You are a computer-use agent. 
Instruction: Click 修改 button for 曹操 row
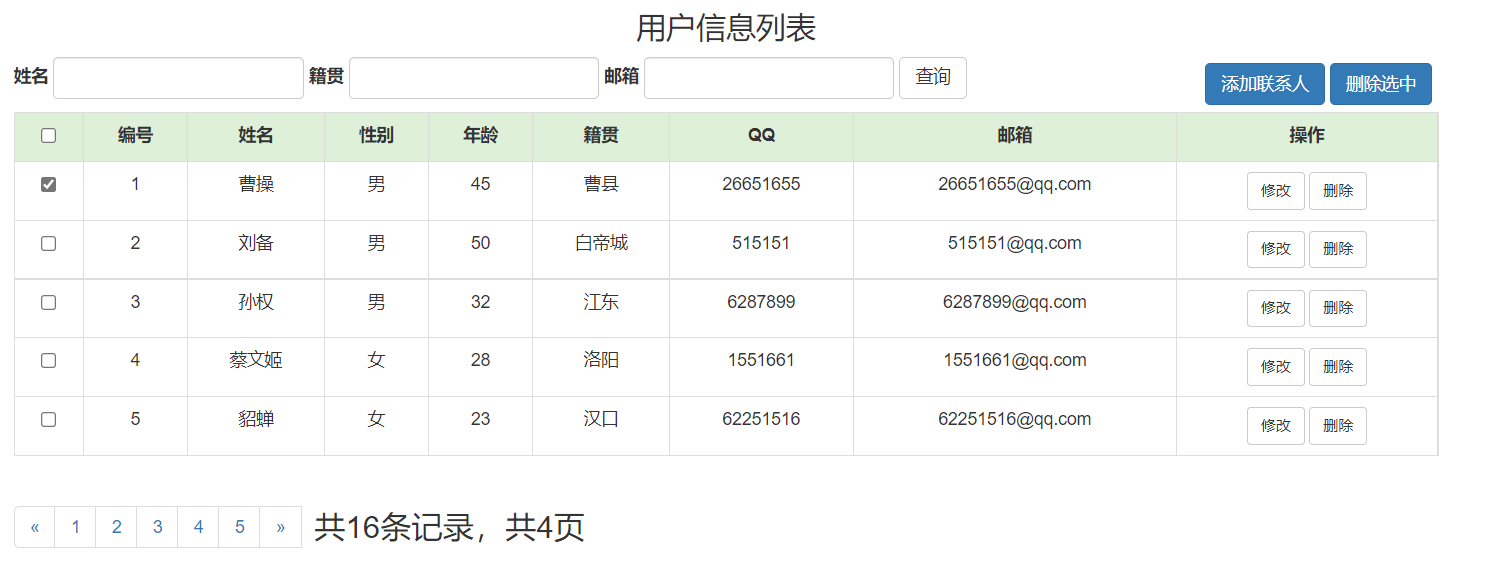pos(1275,191)
